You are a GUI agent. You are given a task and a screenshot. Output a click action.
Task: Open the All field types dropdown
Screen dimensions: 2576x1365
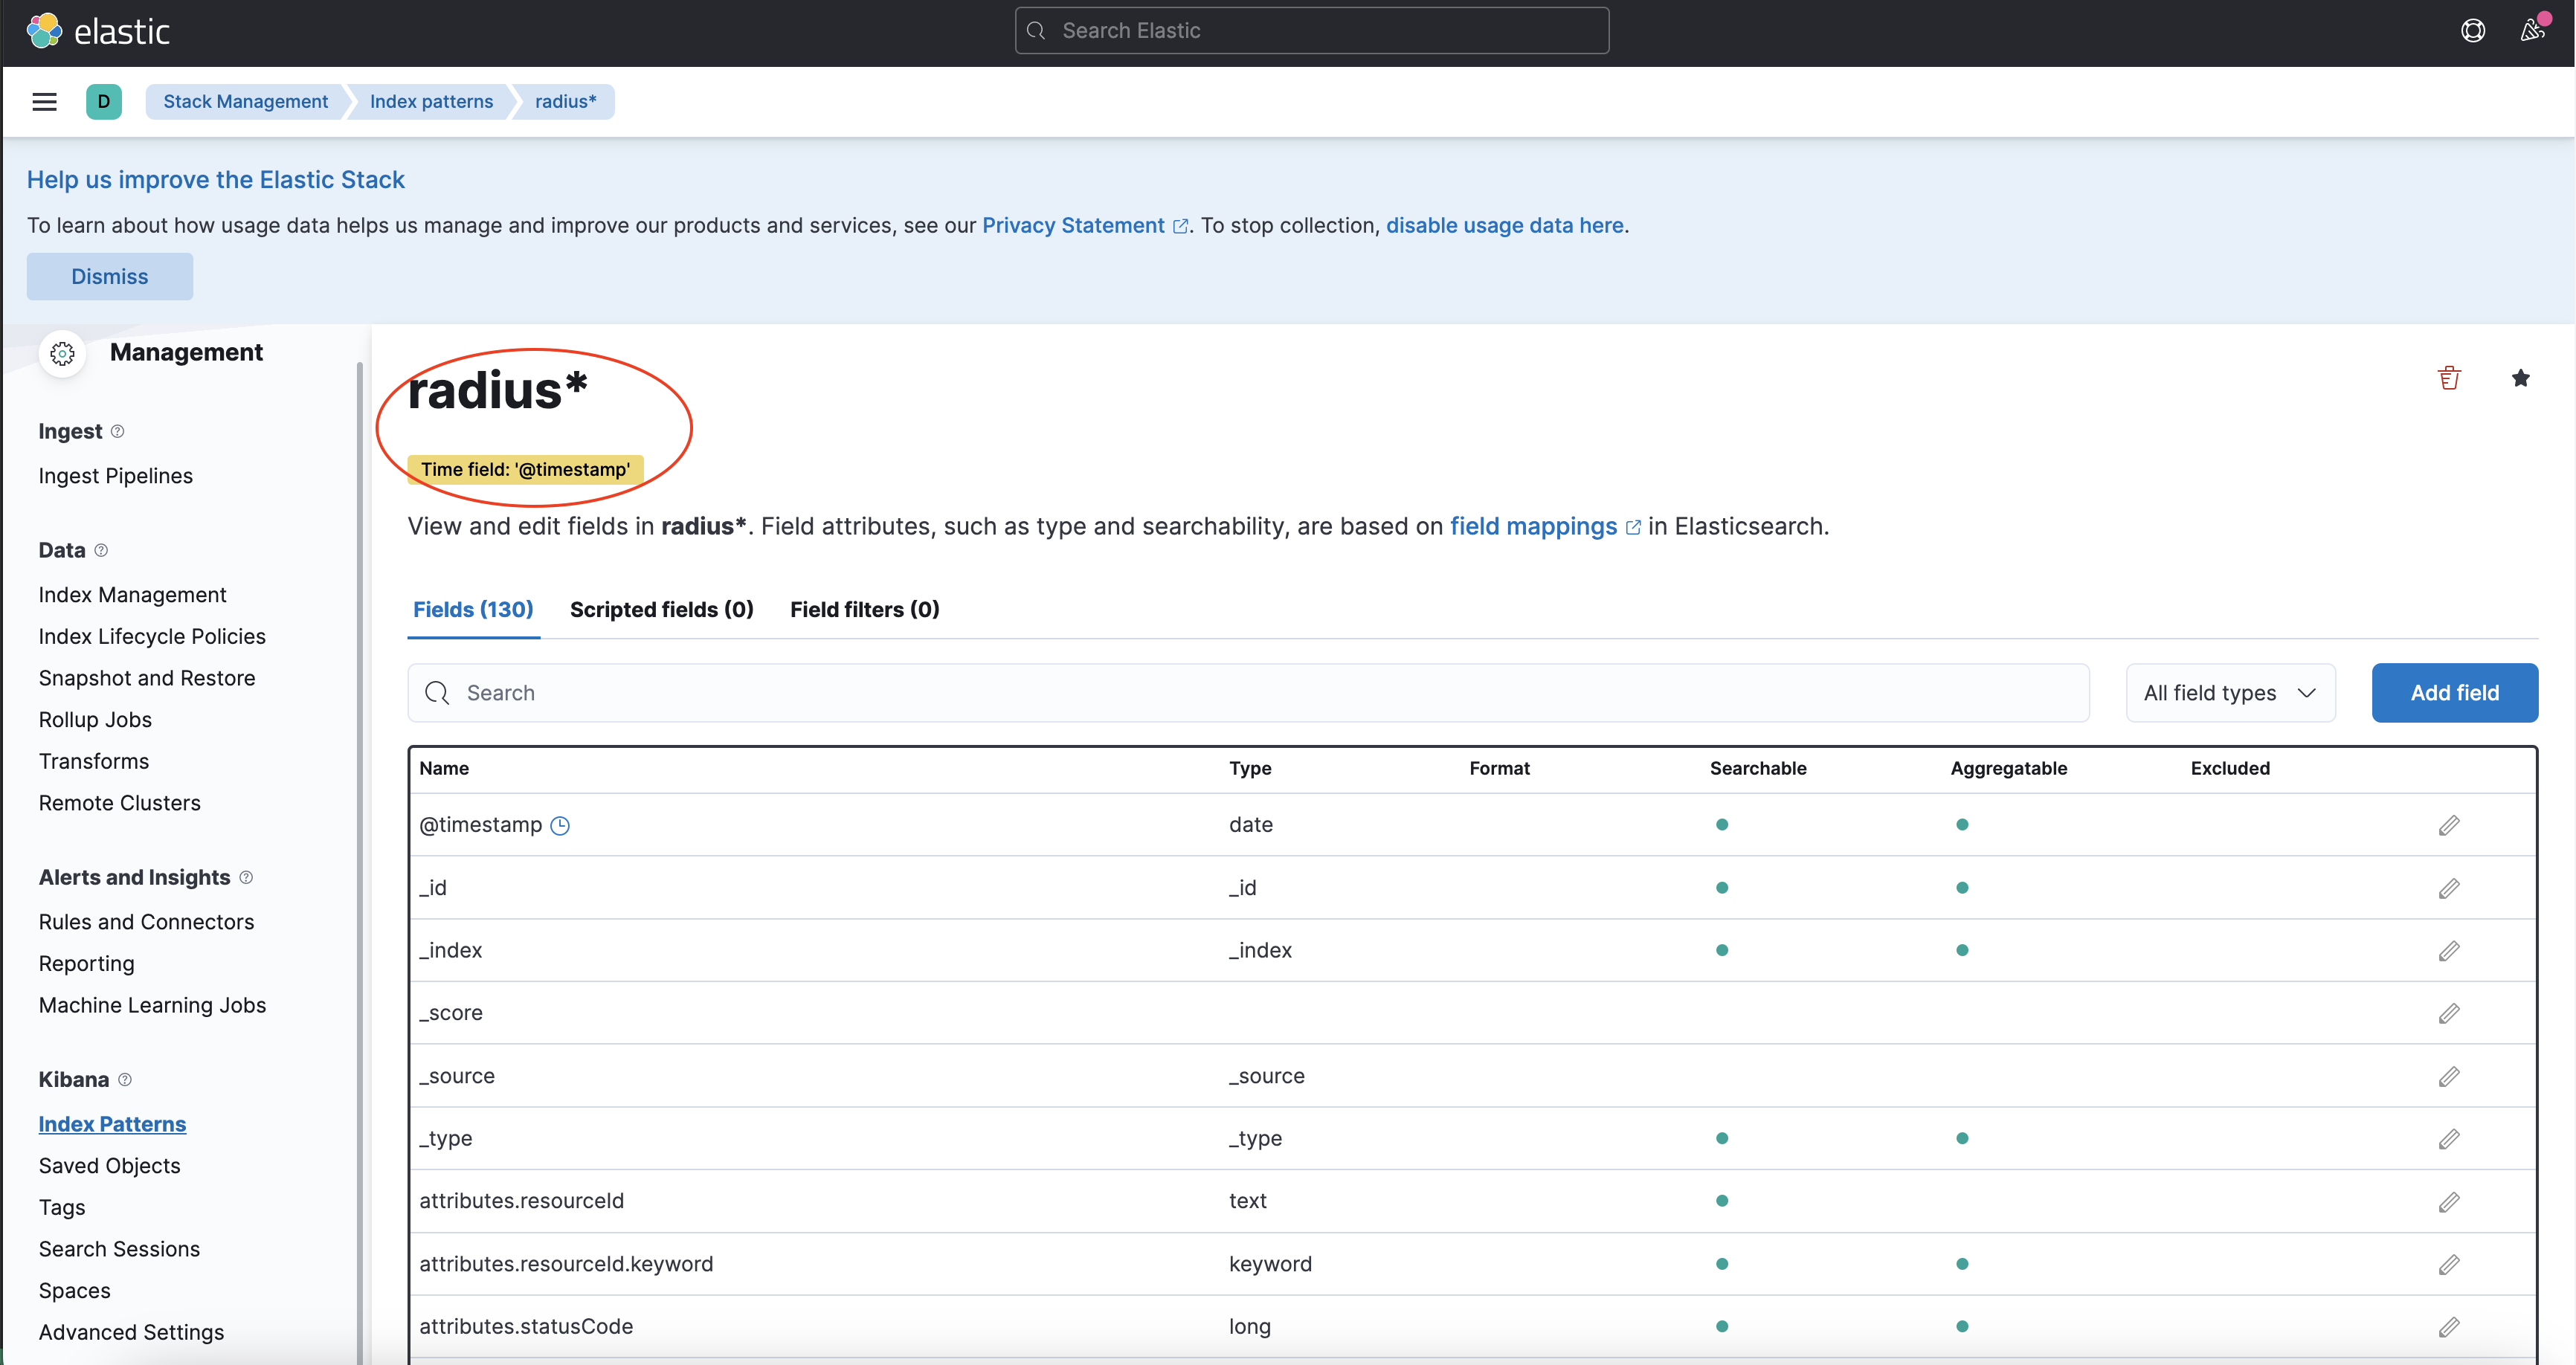[x=2230, y=693]
